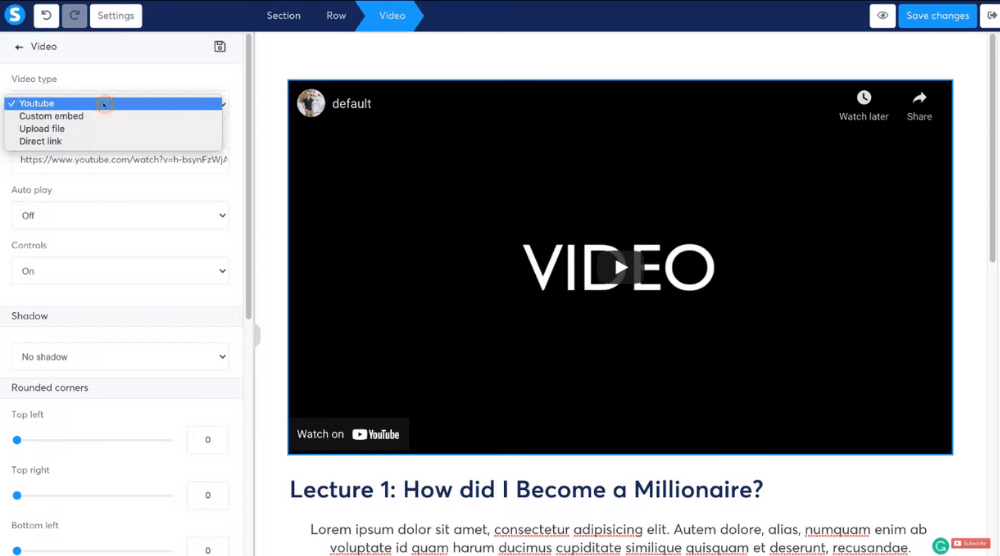Open the Settings button
Screen dimensions: 1000x556
point(115,15)
